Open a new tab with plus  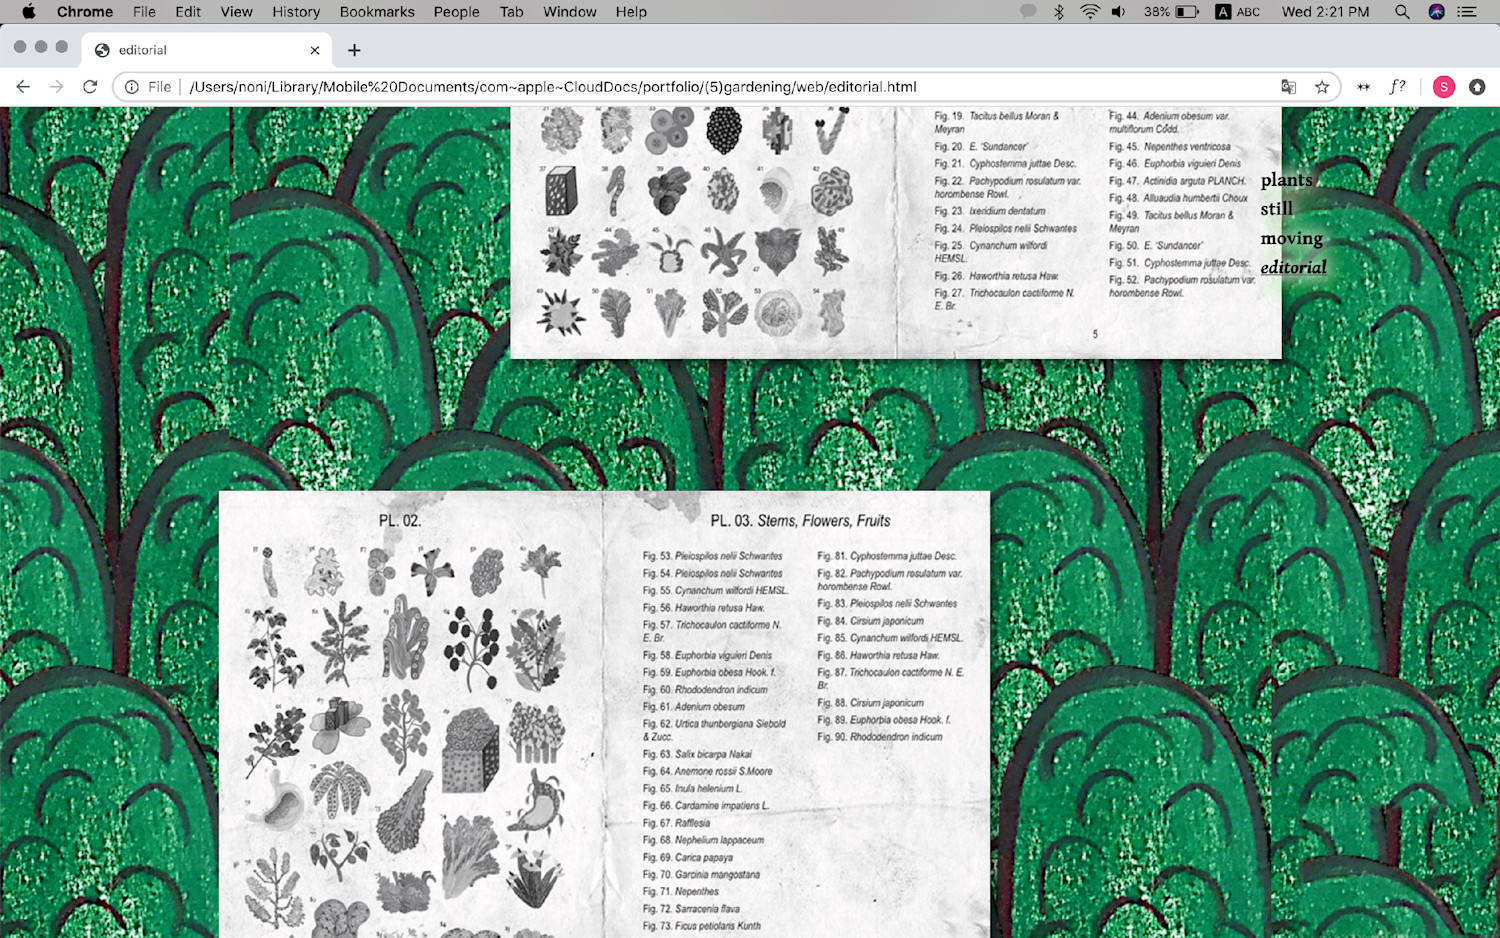(x=354, y=50)
